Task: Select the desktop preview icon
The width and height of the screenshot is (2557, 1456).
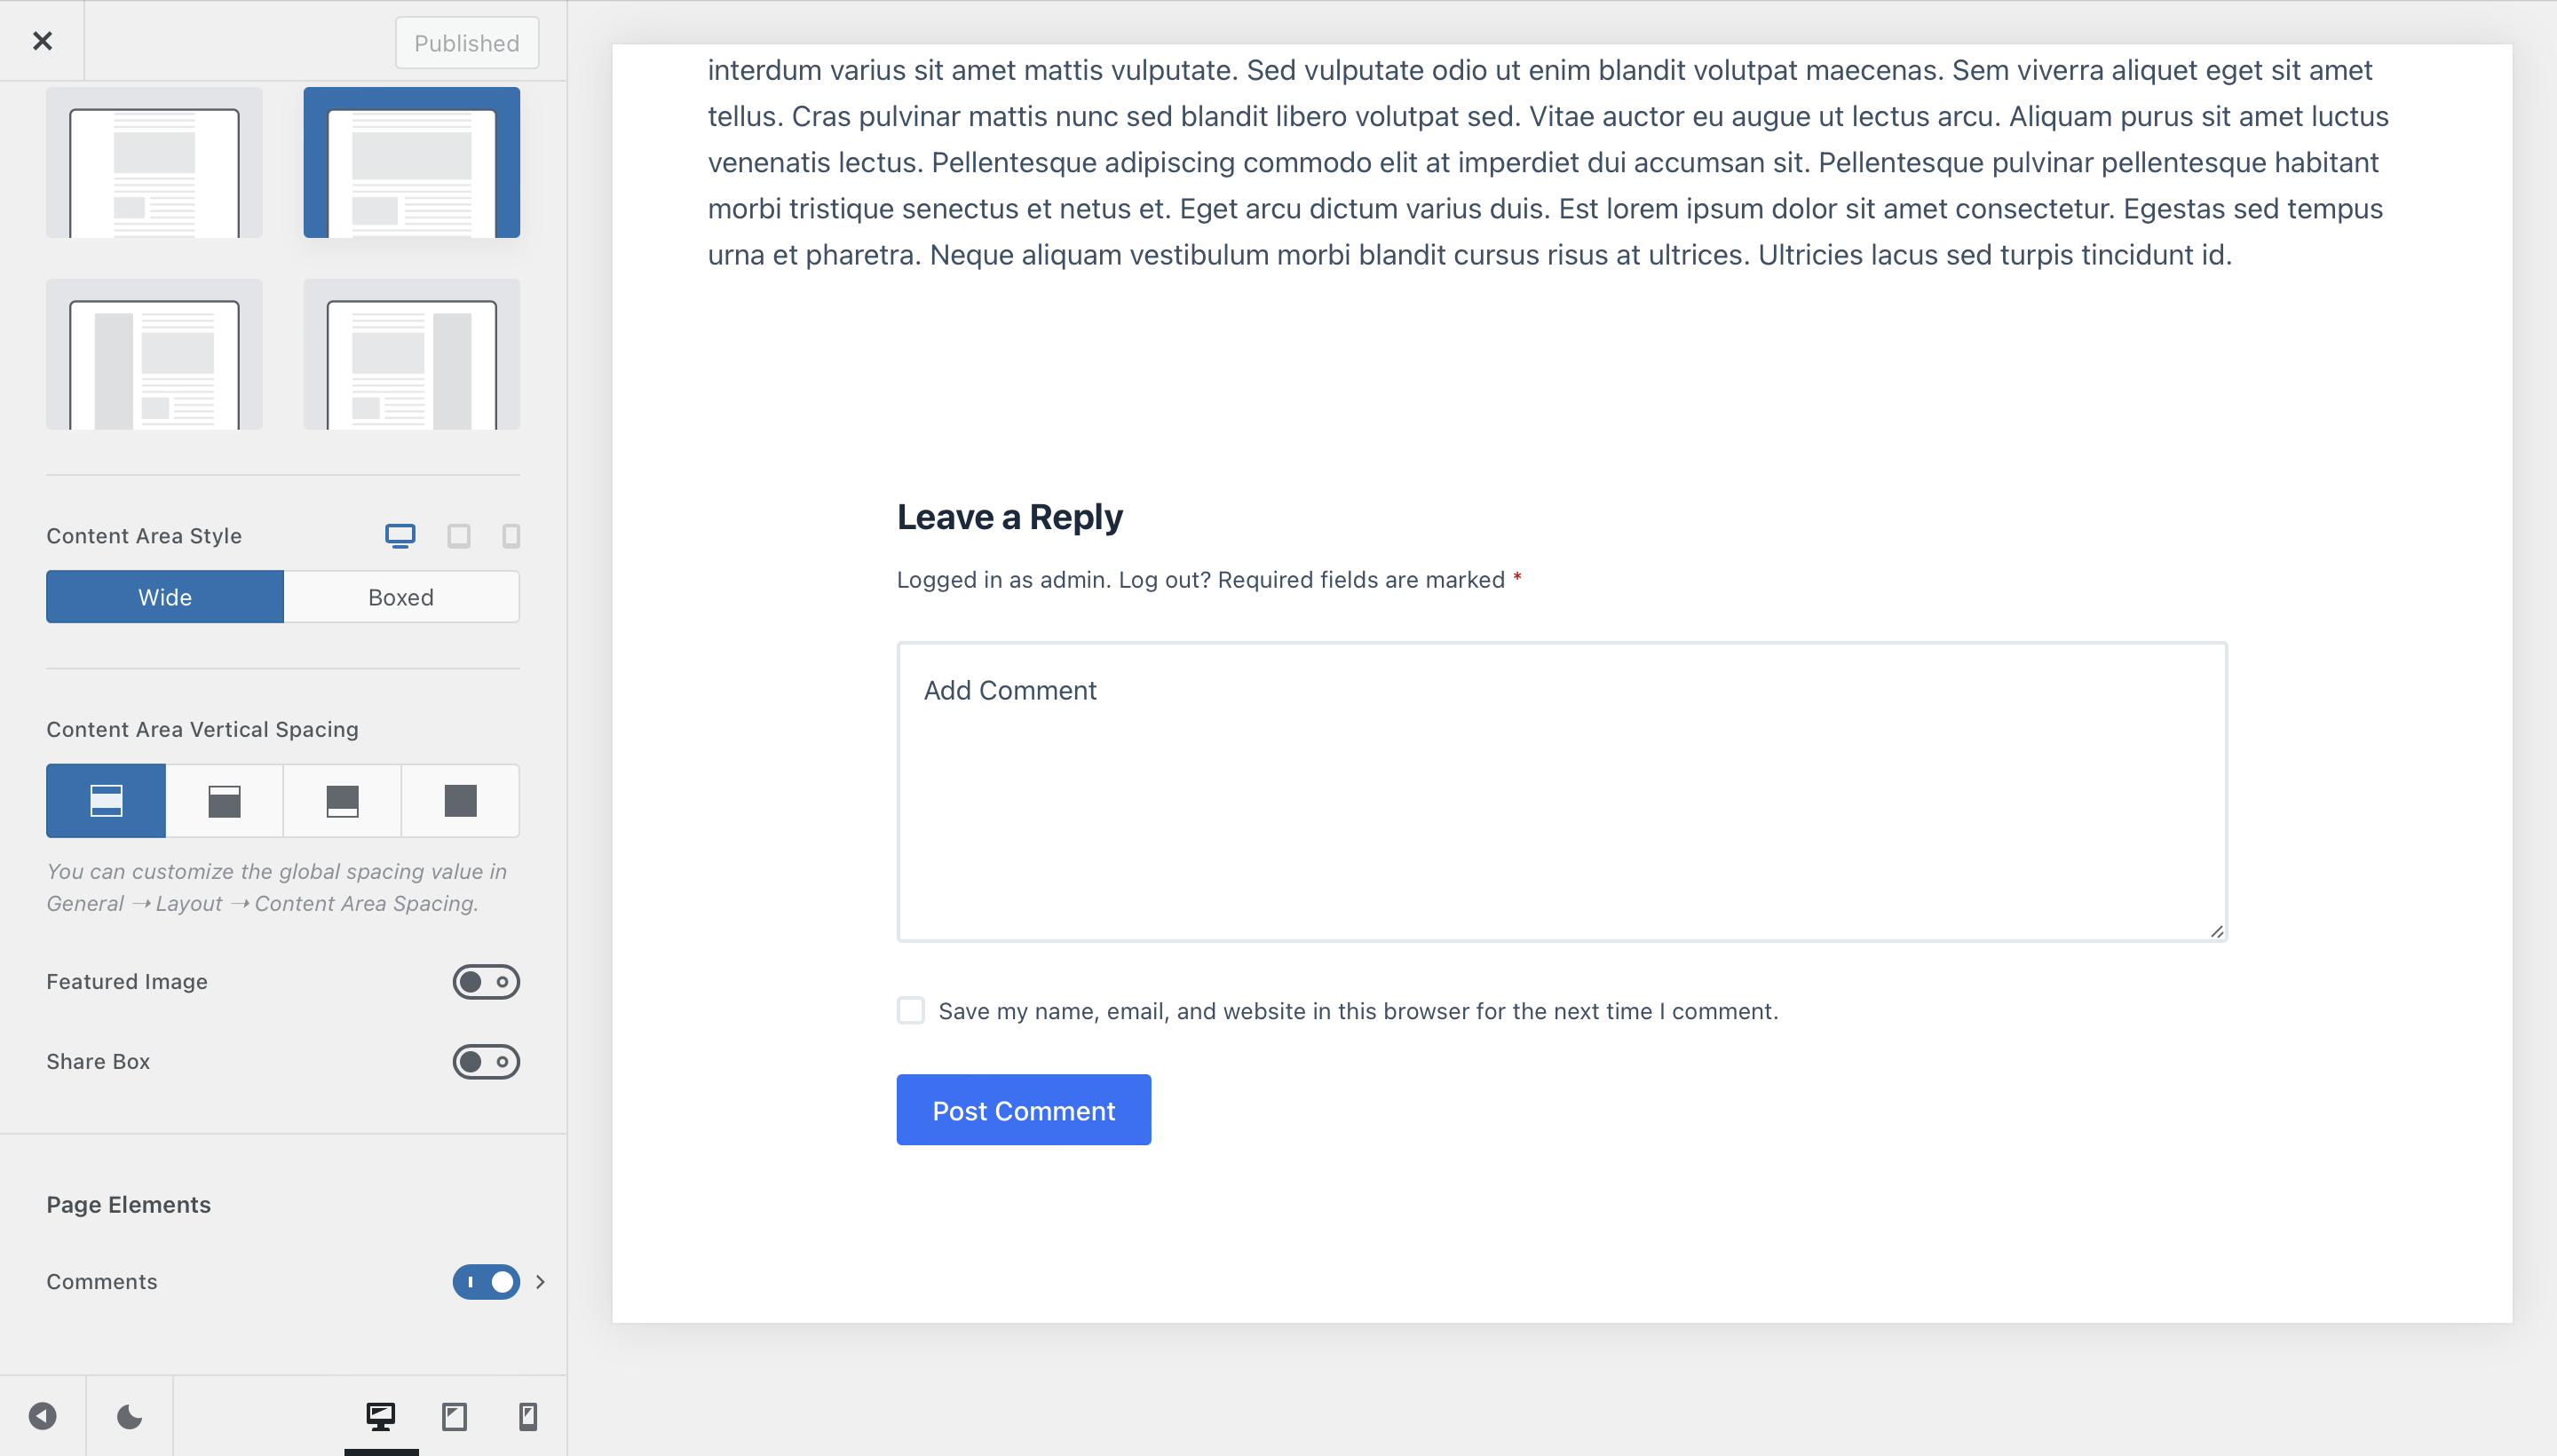Action: pos(381,1416)
